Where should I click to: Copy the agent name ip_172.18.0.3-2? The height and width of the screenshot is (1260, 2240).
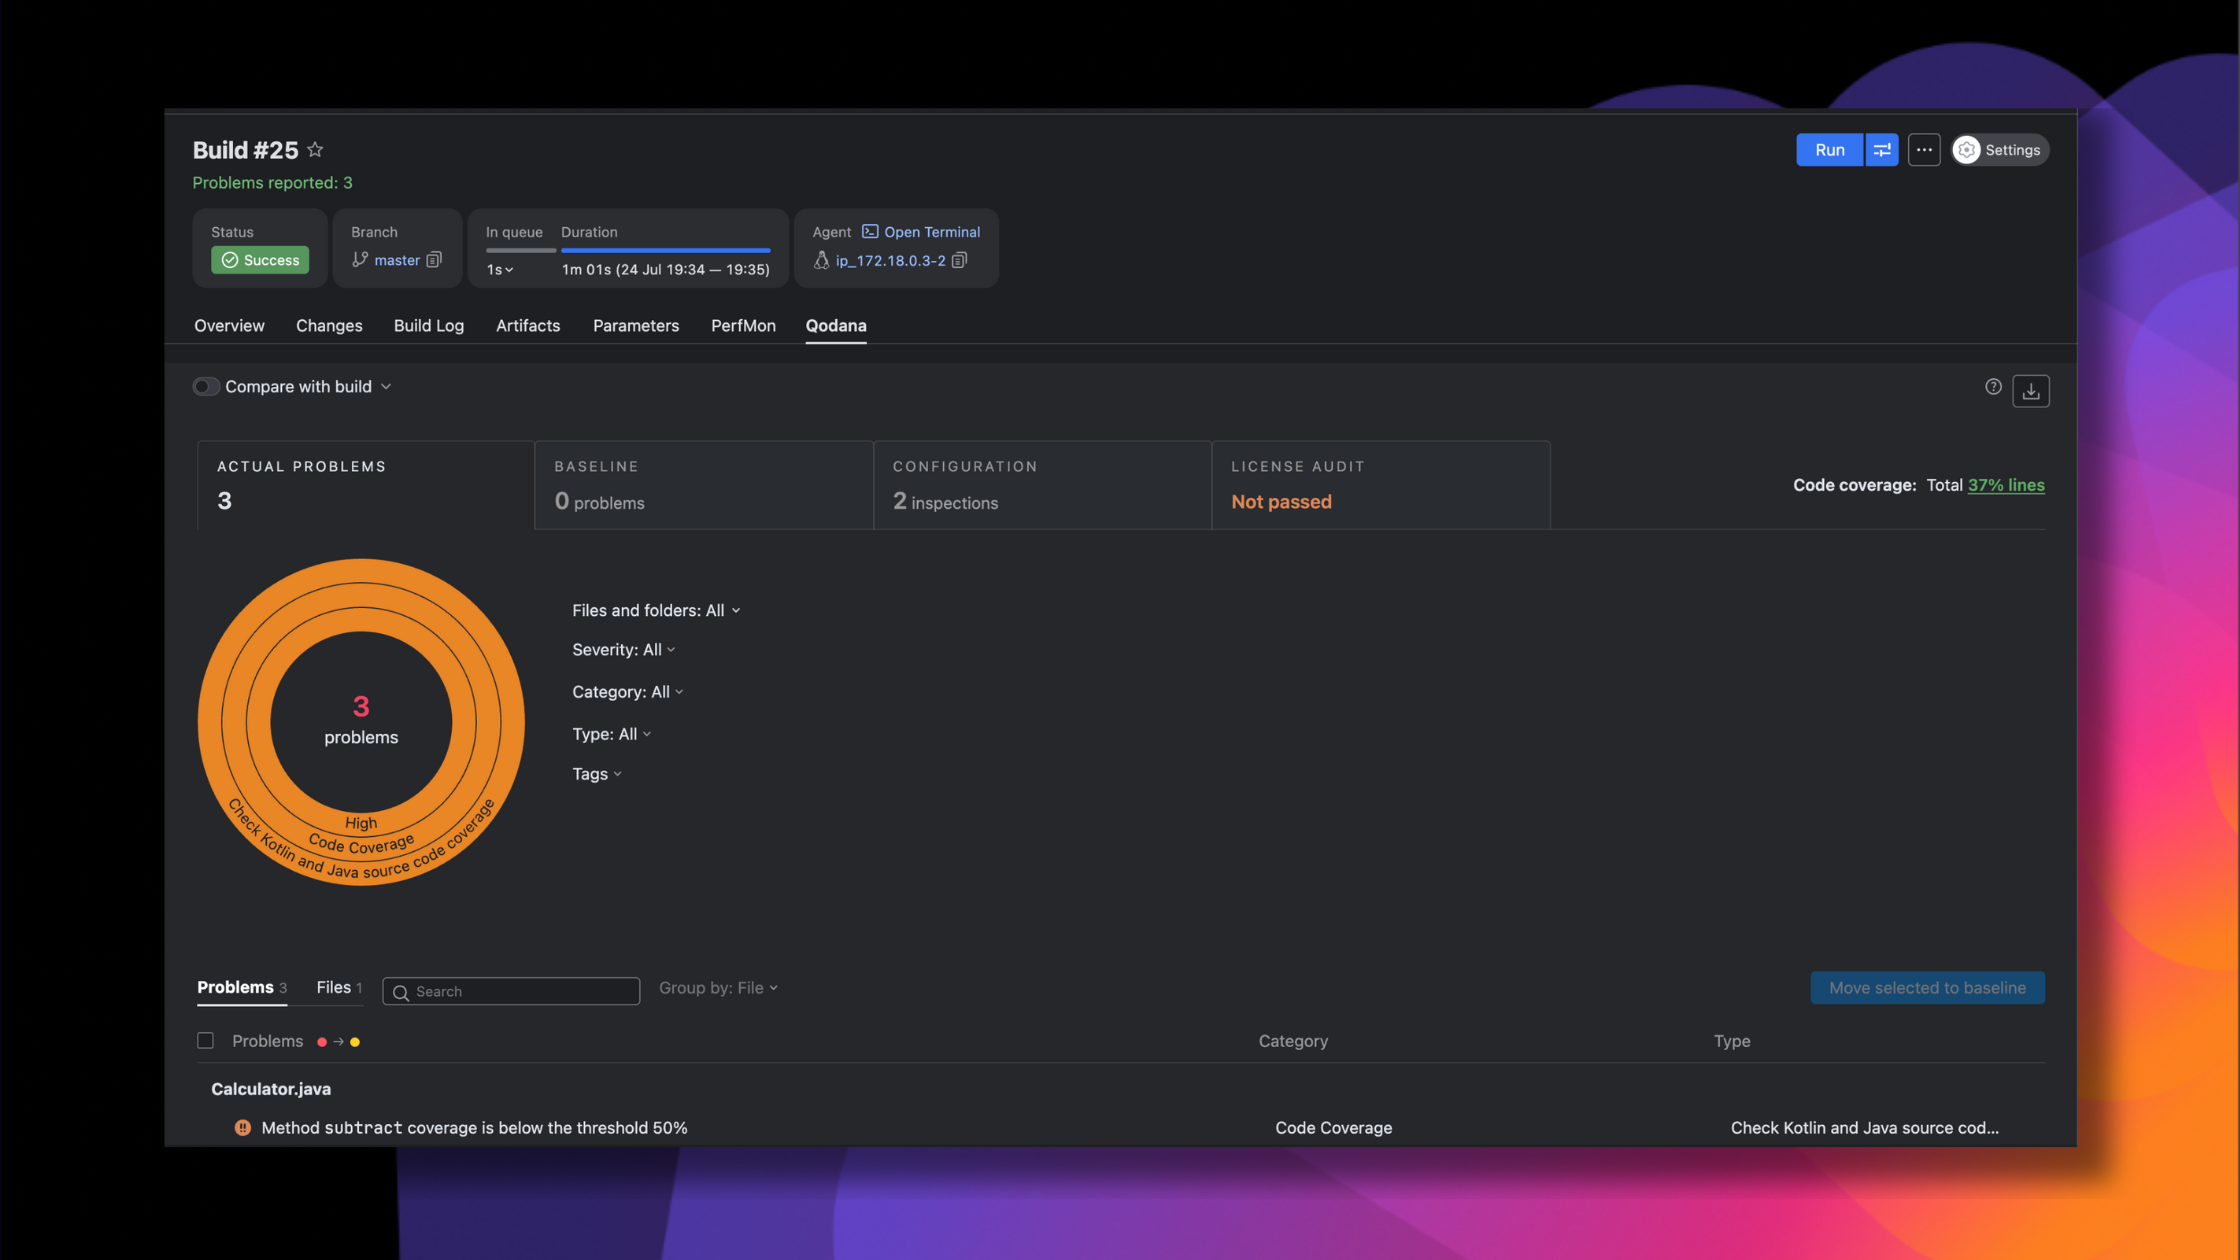click(x=959, y=260)
